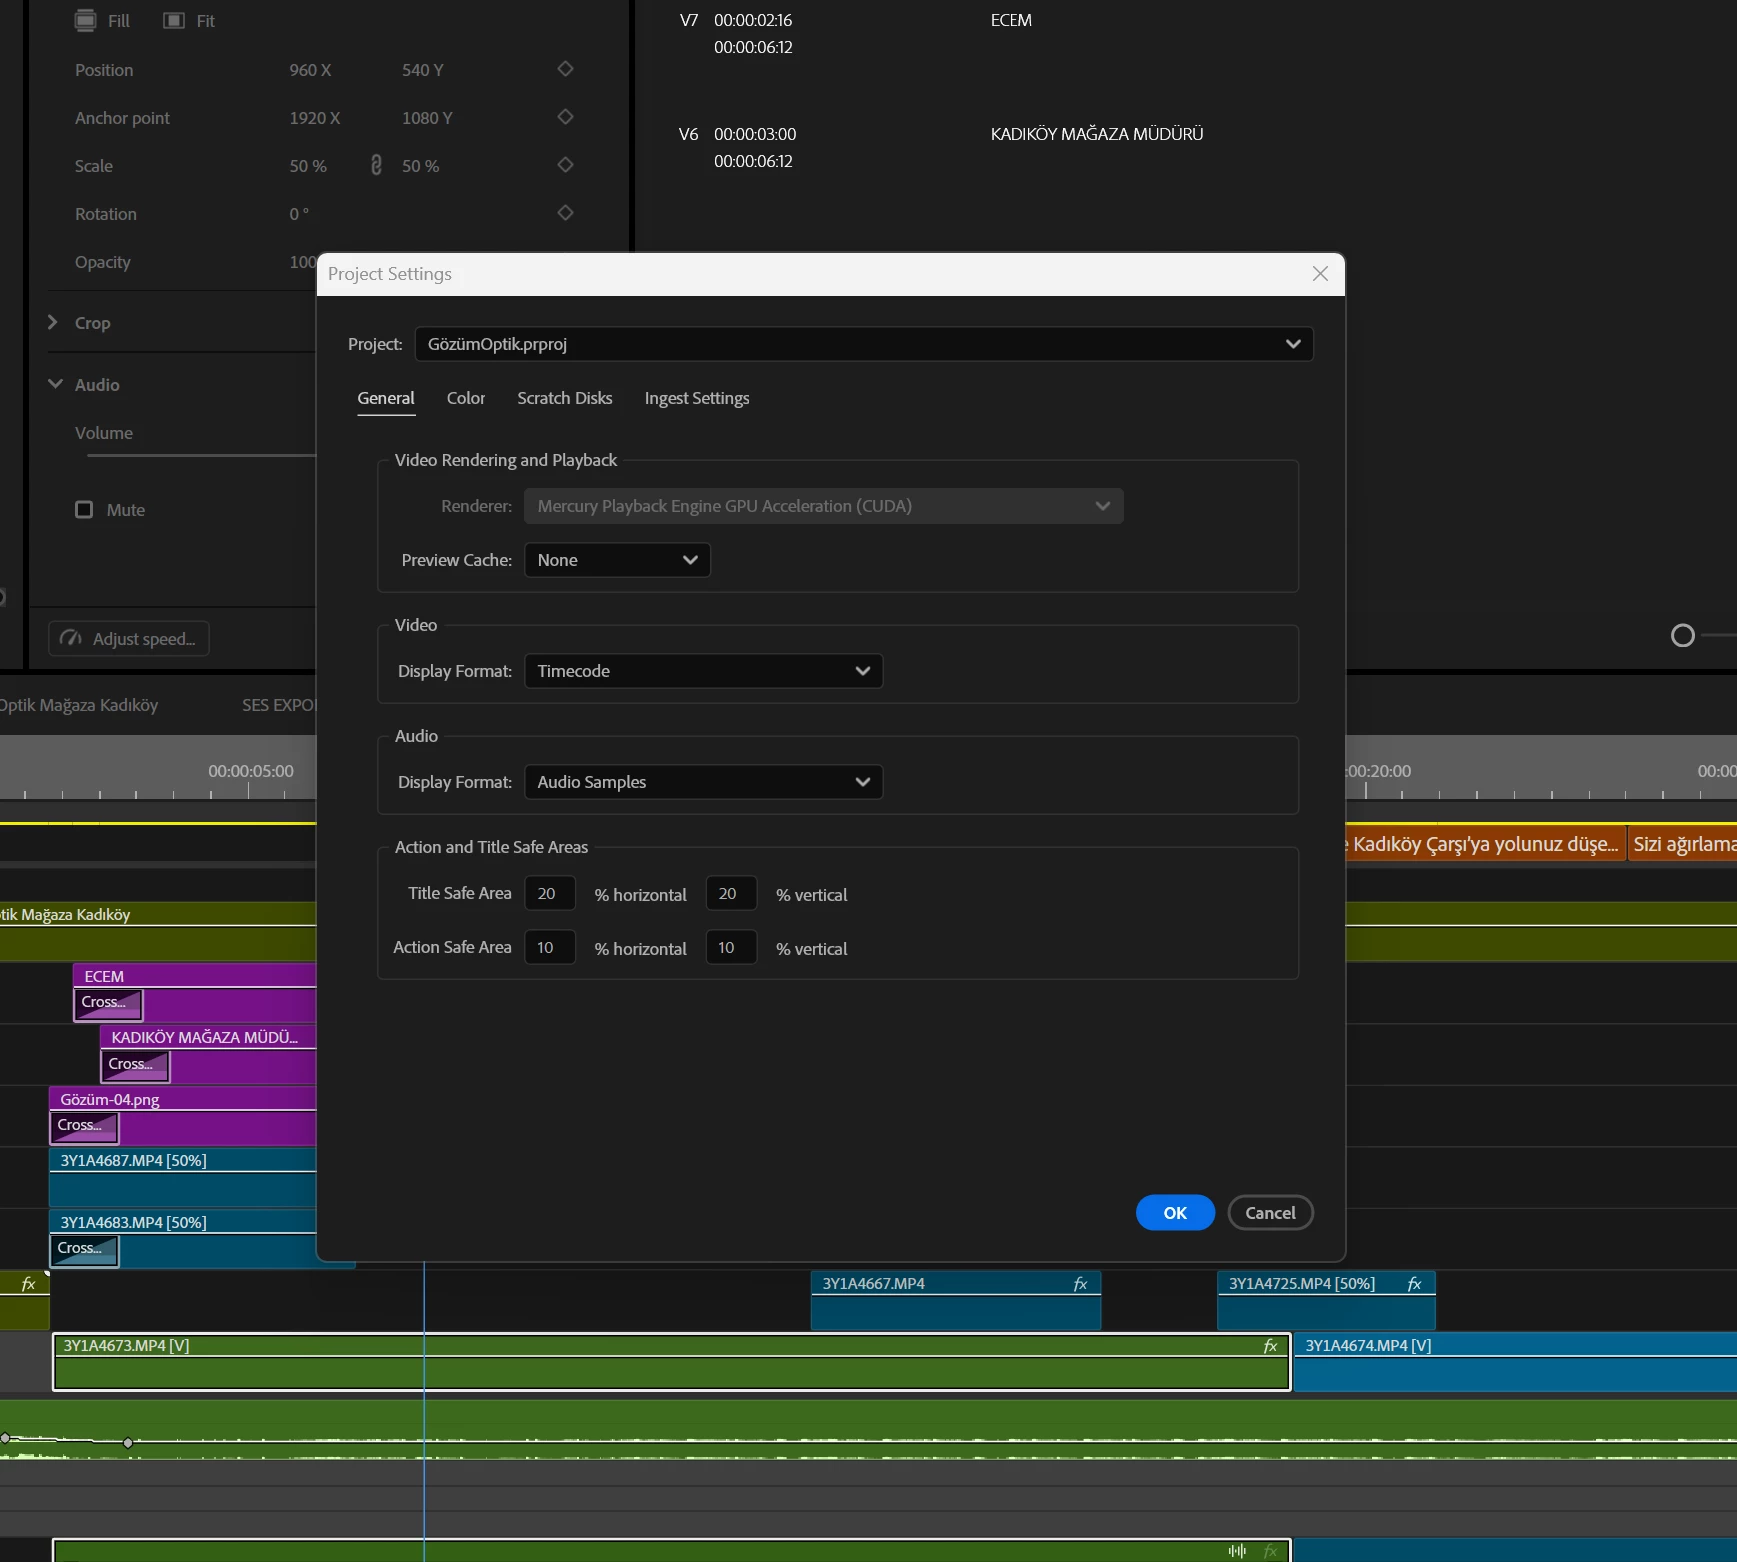Click the Fill frame icon
Viewport: 1737px width, 1562px height.
click(x=86, y=21)
